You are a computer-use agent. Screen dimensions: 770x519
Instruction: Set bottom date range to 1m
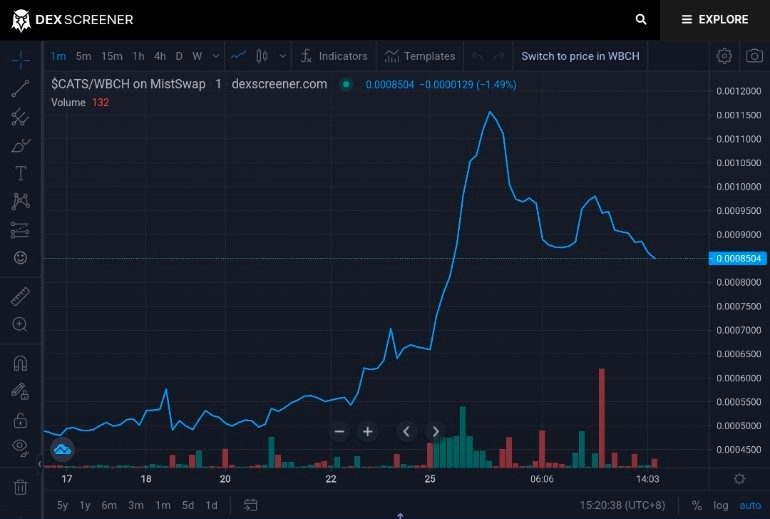[163, 505]
